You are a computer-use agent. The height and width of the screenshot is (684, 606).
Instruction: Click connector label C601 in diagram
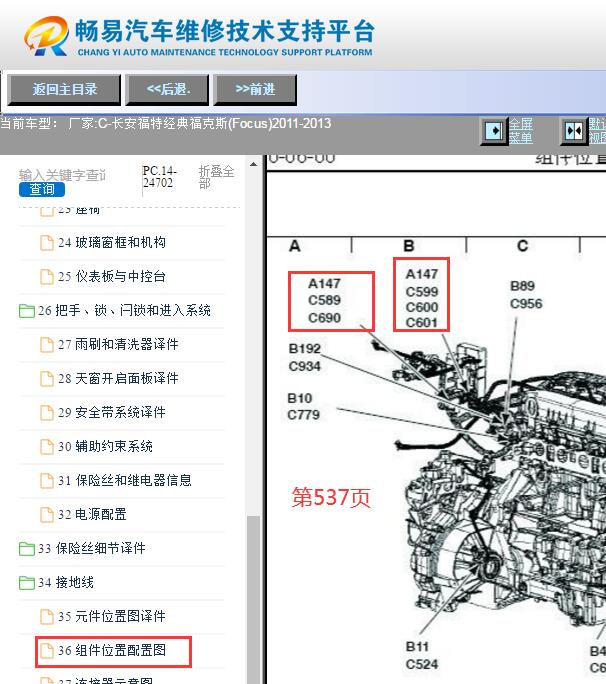(x=422, y=323)
